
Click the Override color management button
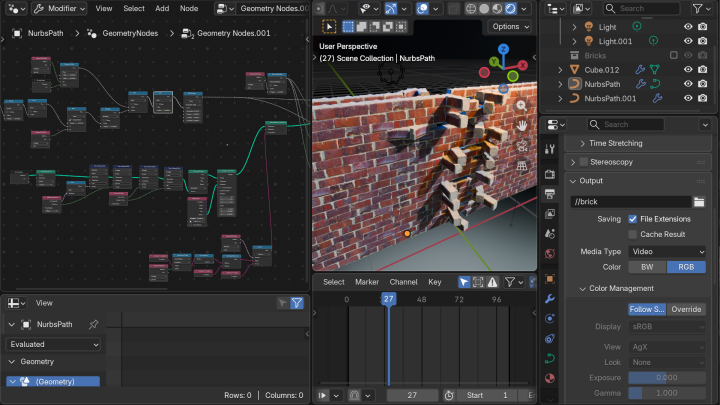686,309
